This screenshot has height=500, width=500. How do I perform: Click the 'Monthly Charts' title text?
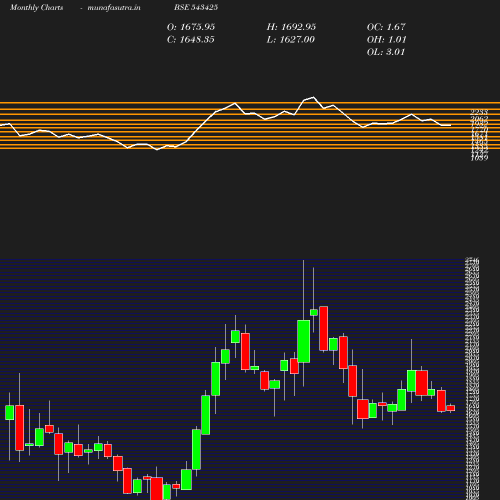(x=36, y=7)
